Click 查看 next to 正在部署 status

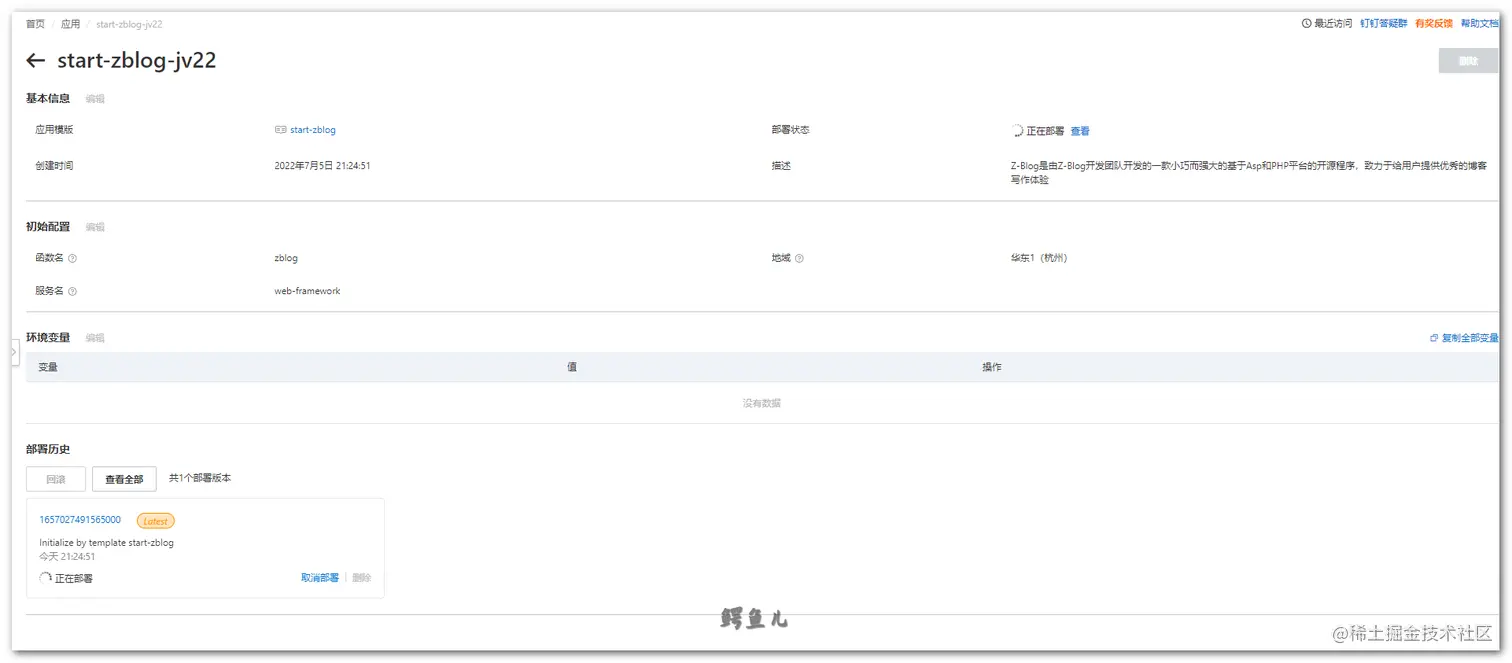pyautogui.click(x=1080, y=131)
